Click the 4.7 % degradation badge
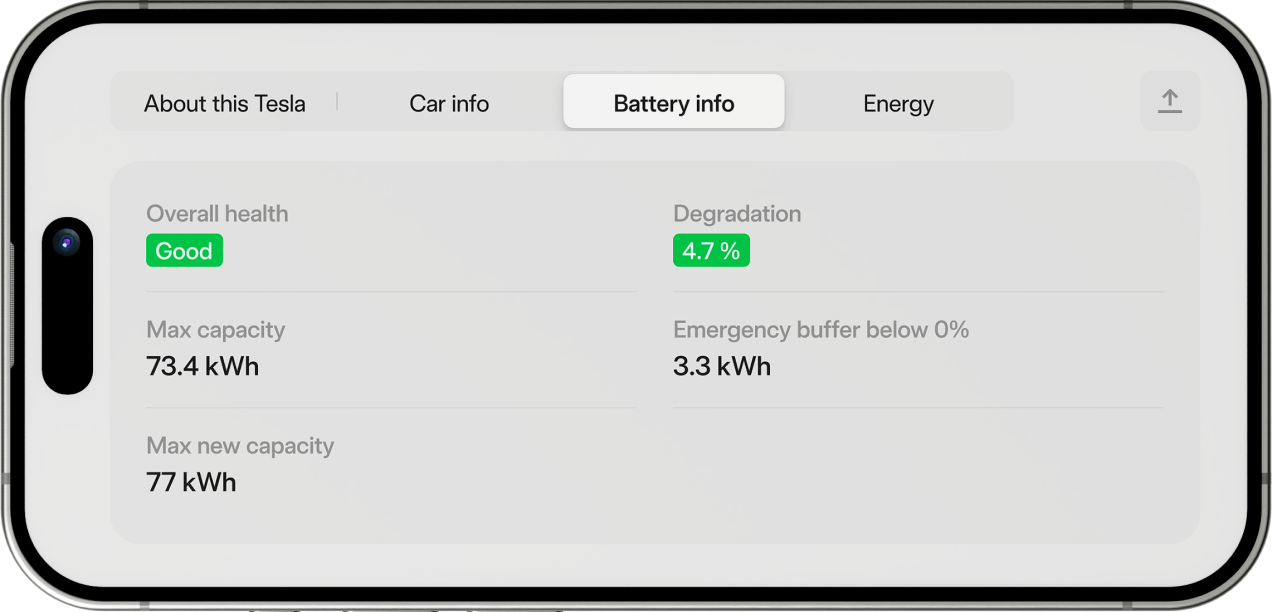 tap(711, 251)
